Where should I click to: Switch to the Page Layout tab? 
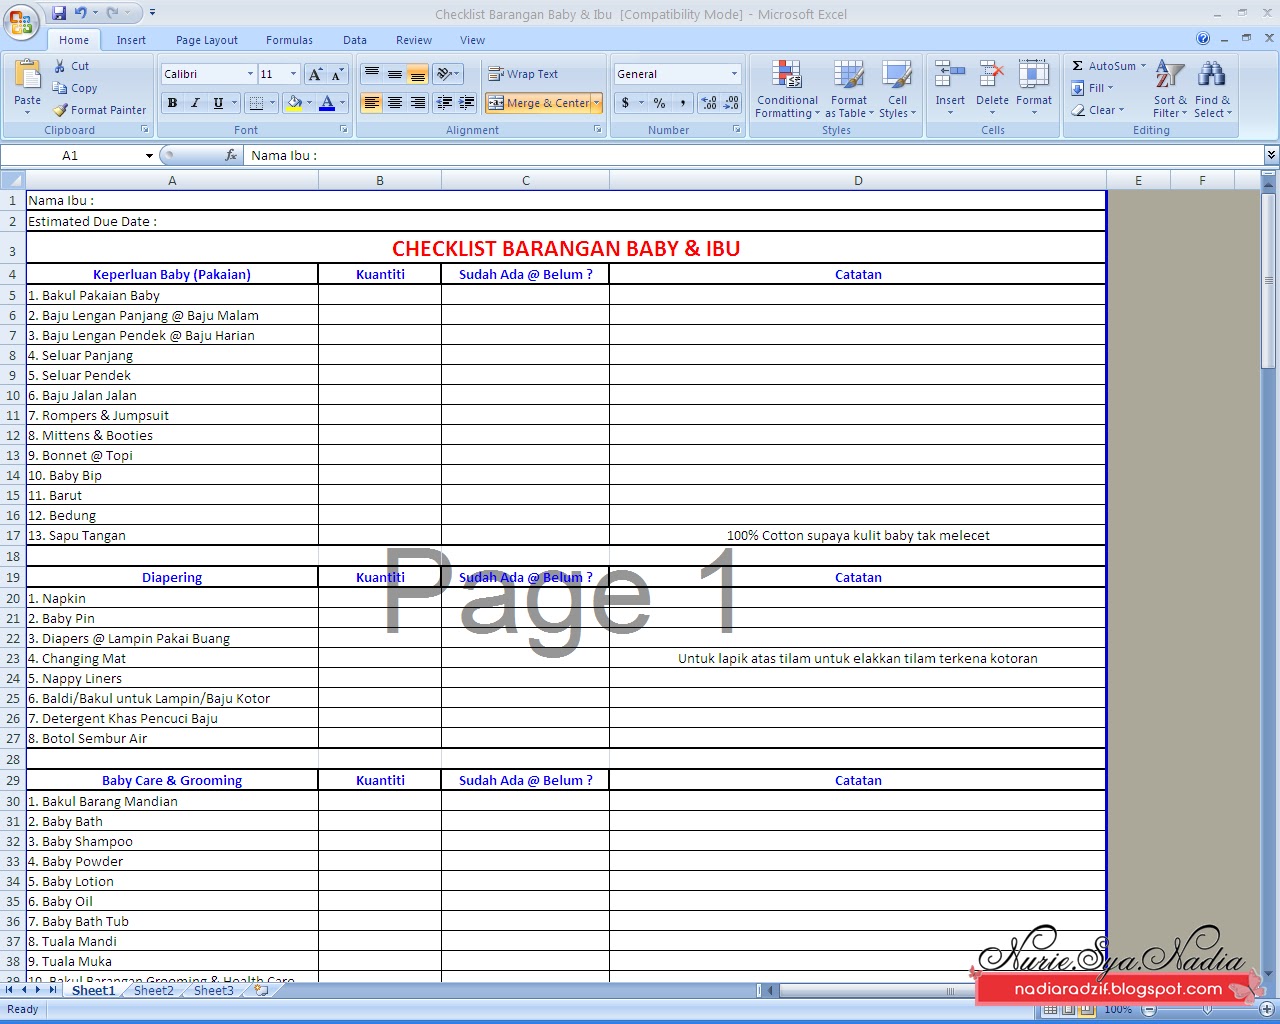pos(207,40)
